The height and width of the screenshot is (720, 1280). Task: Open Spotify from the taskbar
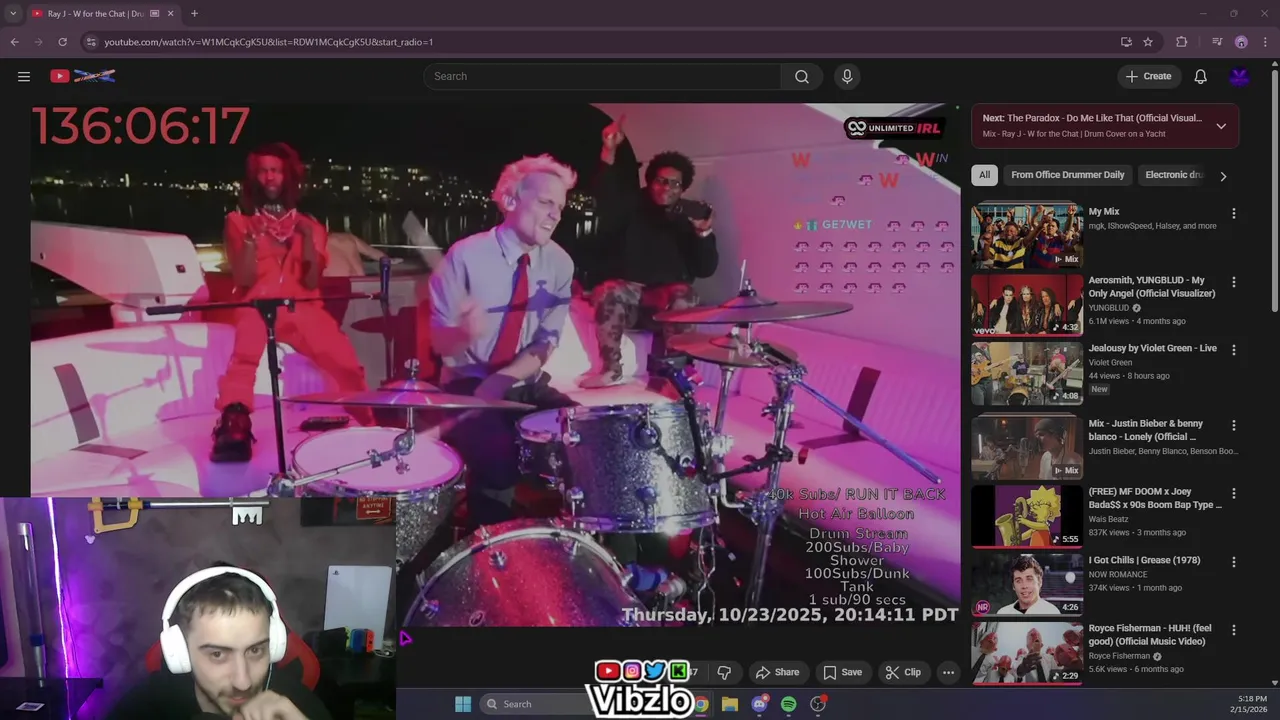788,704
